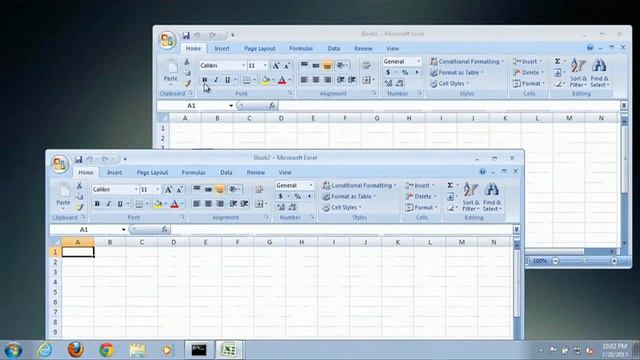Click Paste in the Book2 ribbon
Viewport: 640px width, 360px height.
coord(63,196)
